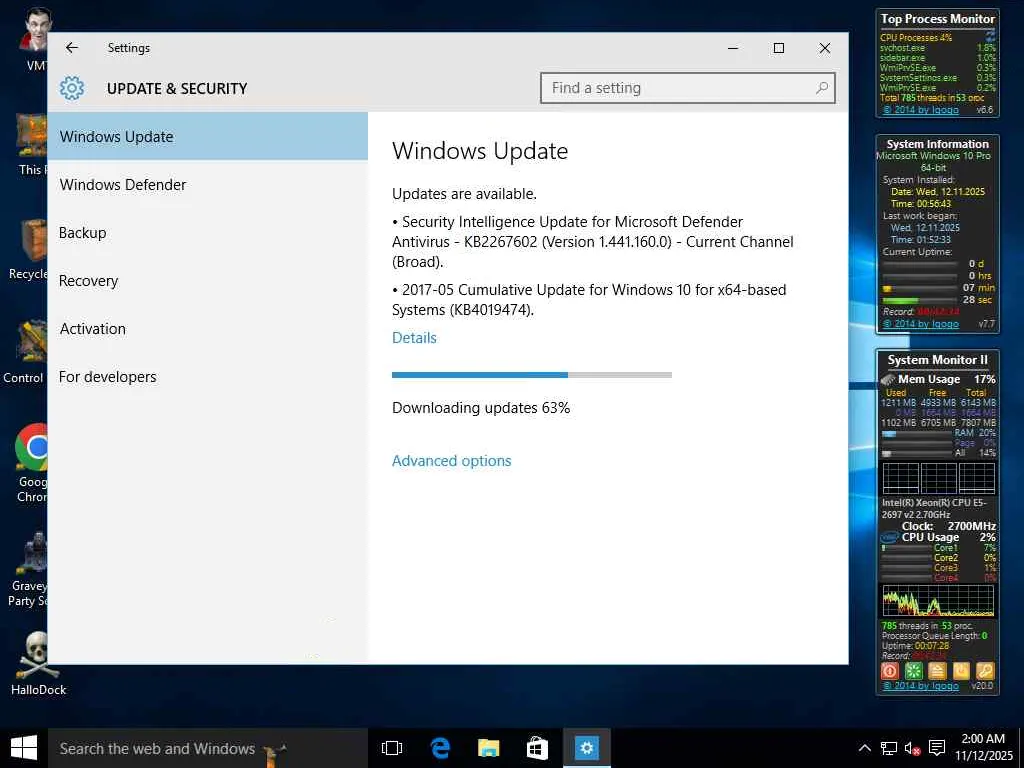Click the Downloading updates 63% text
The width and height of the screenshot is (1024, 768).
pyautogui.click(x=481, y=408)
